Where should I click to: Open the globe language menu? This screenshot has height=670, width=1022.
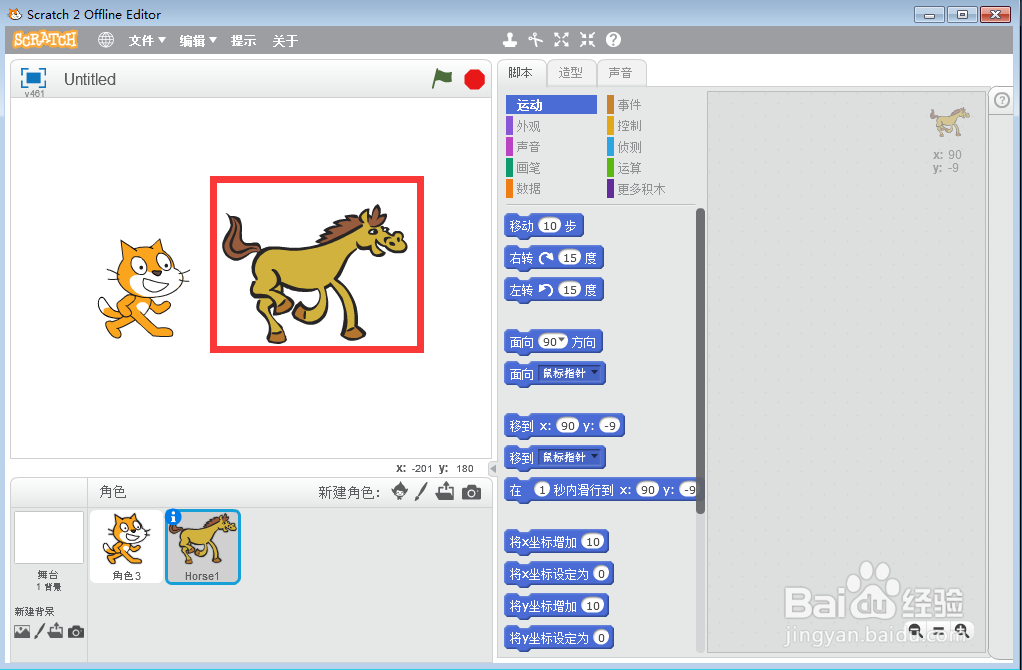(106, 40)
